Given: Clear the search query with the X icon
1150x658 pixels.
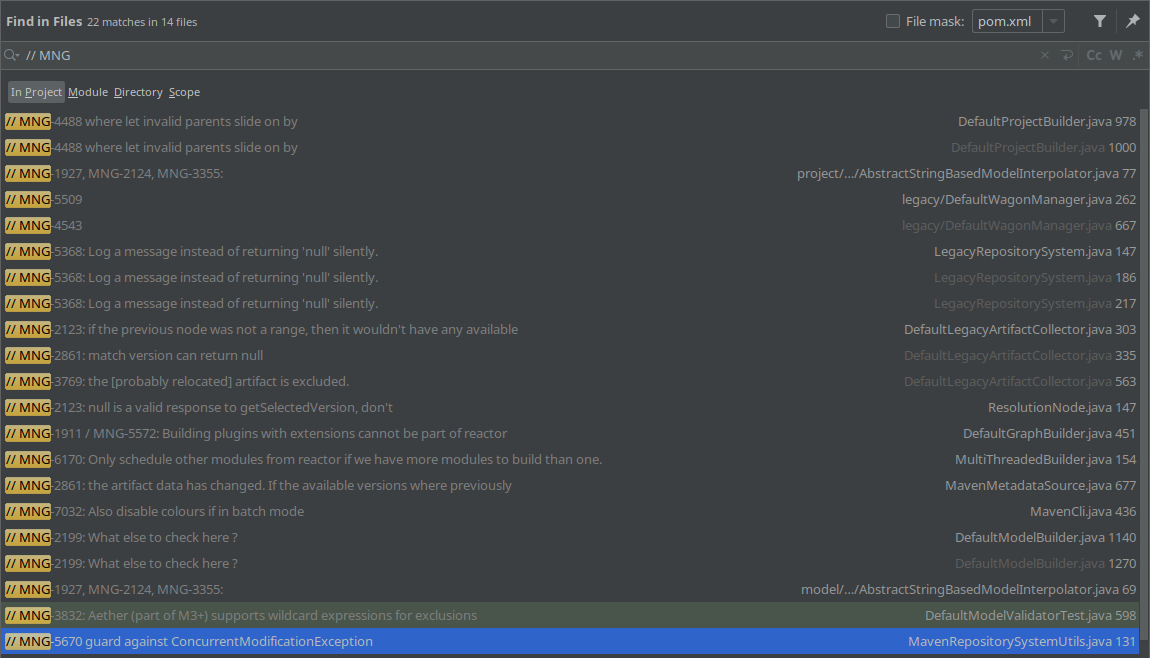Looking at the screenshot, I should click(1044, 55).
